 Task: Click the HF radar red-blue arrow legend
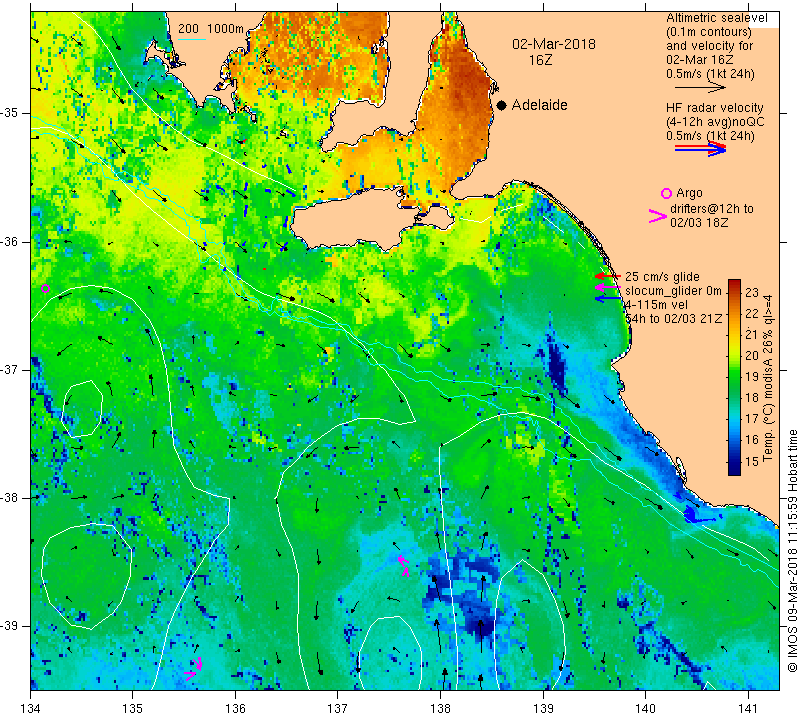700,148
